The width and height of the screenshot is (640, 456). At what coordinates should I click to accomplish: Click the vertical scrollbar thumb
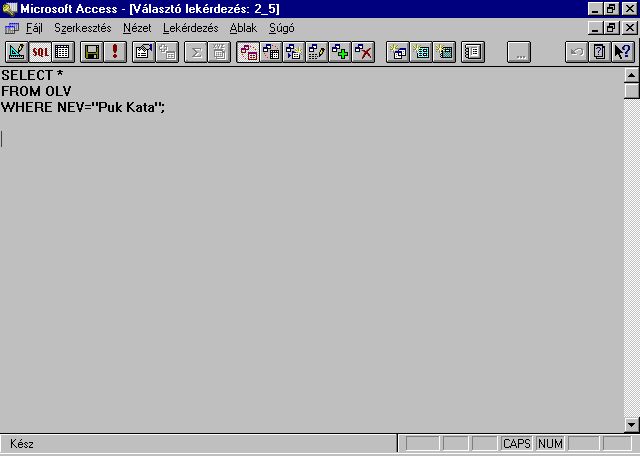tap(631, 90)
